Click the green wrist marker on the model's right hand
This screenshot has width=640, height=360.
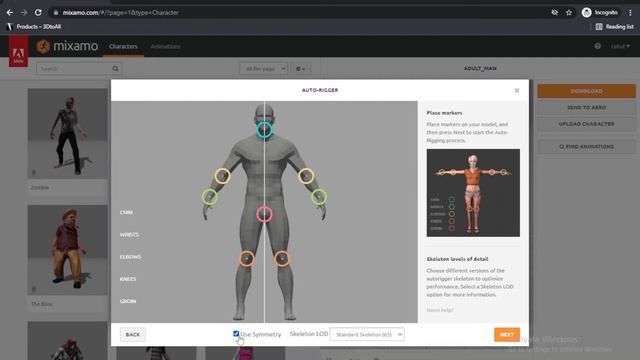click(210, 197)
